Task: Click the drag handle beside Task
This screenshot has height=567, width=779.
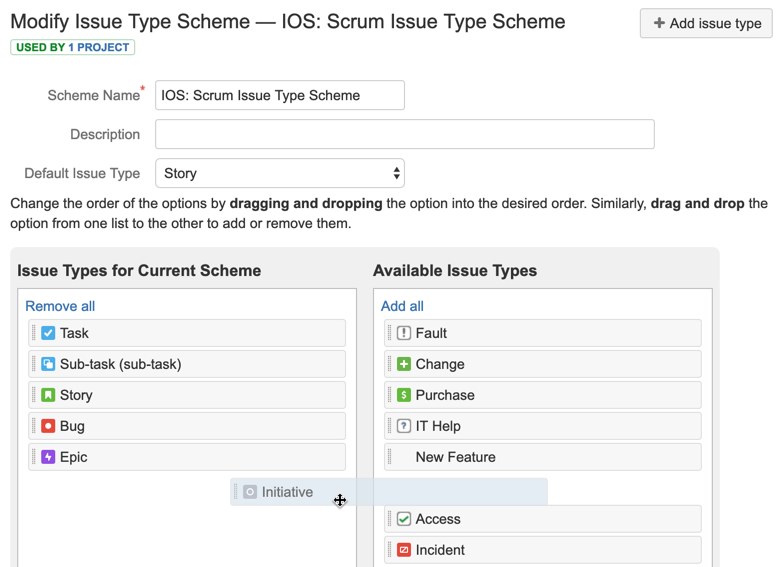Action: pyautogui.click(x=34, y=333)
